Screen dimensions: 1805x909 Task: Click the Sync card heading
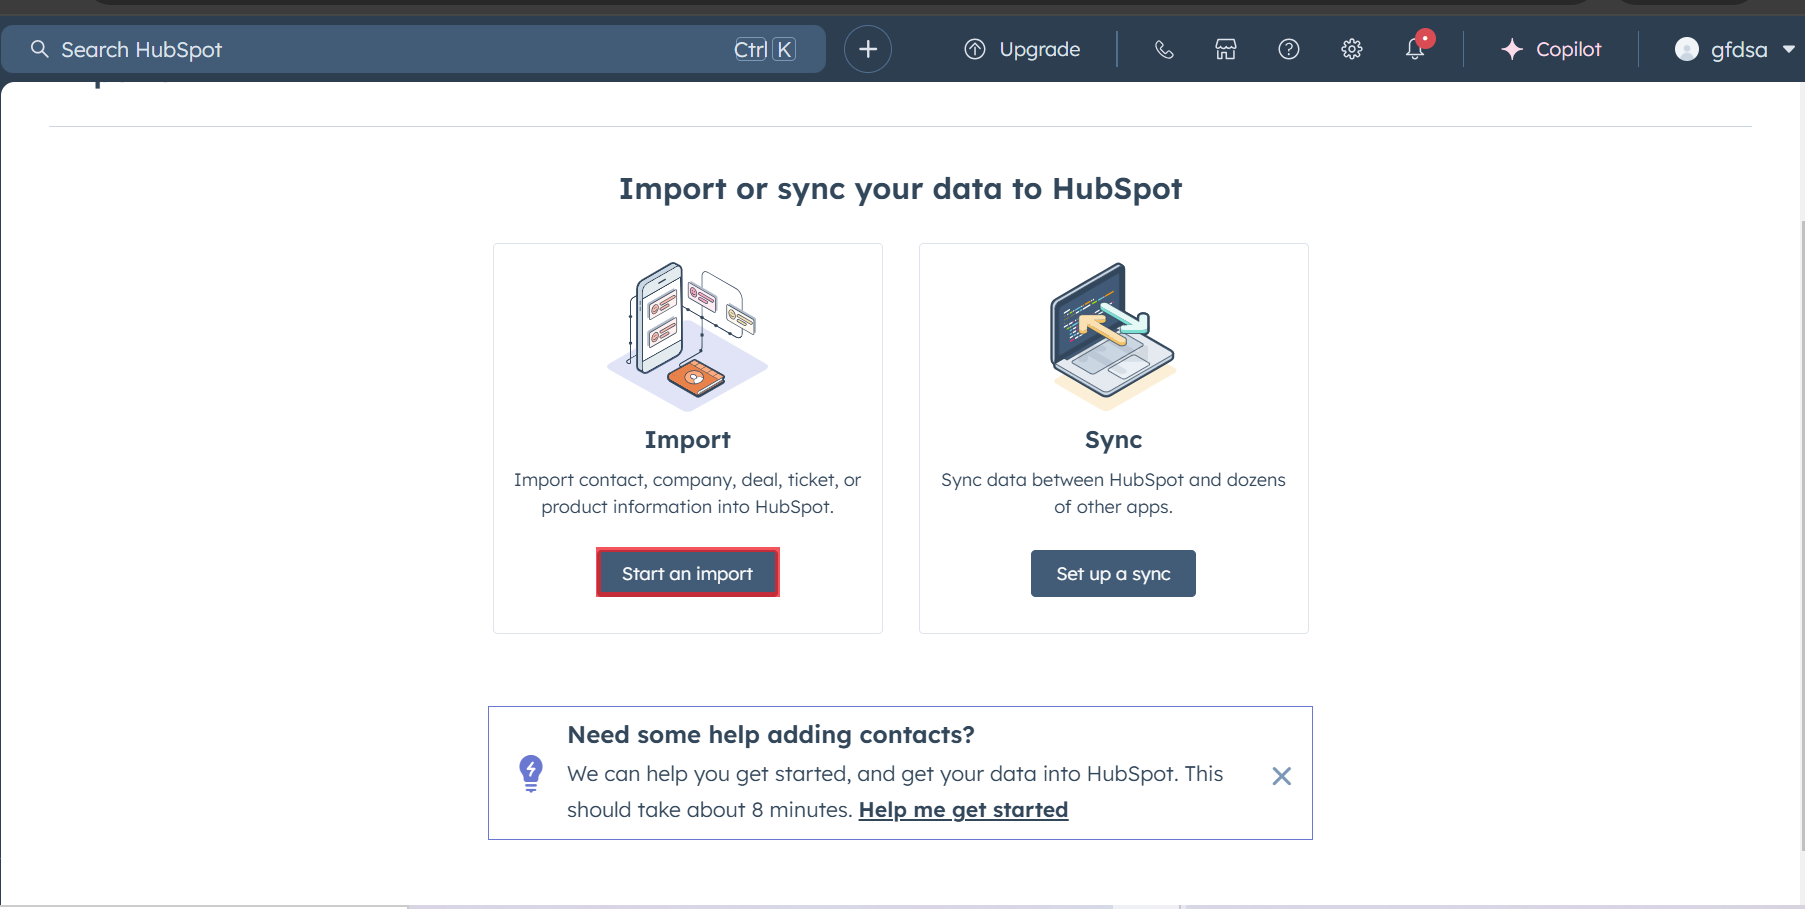tap(1113, 440)
